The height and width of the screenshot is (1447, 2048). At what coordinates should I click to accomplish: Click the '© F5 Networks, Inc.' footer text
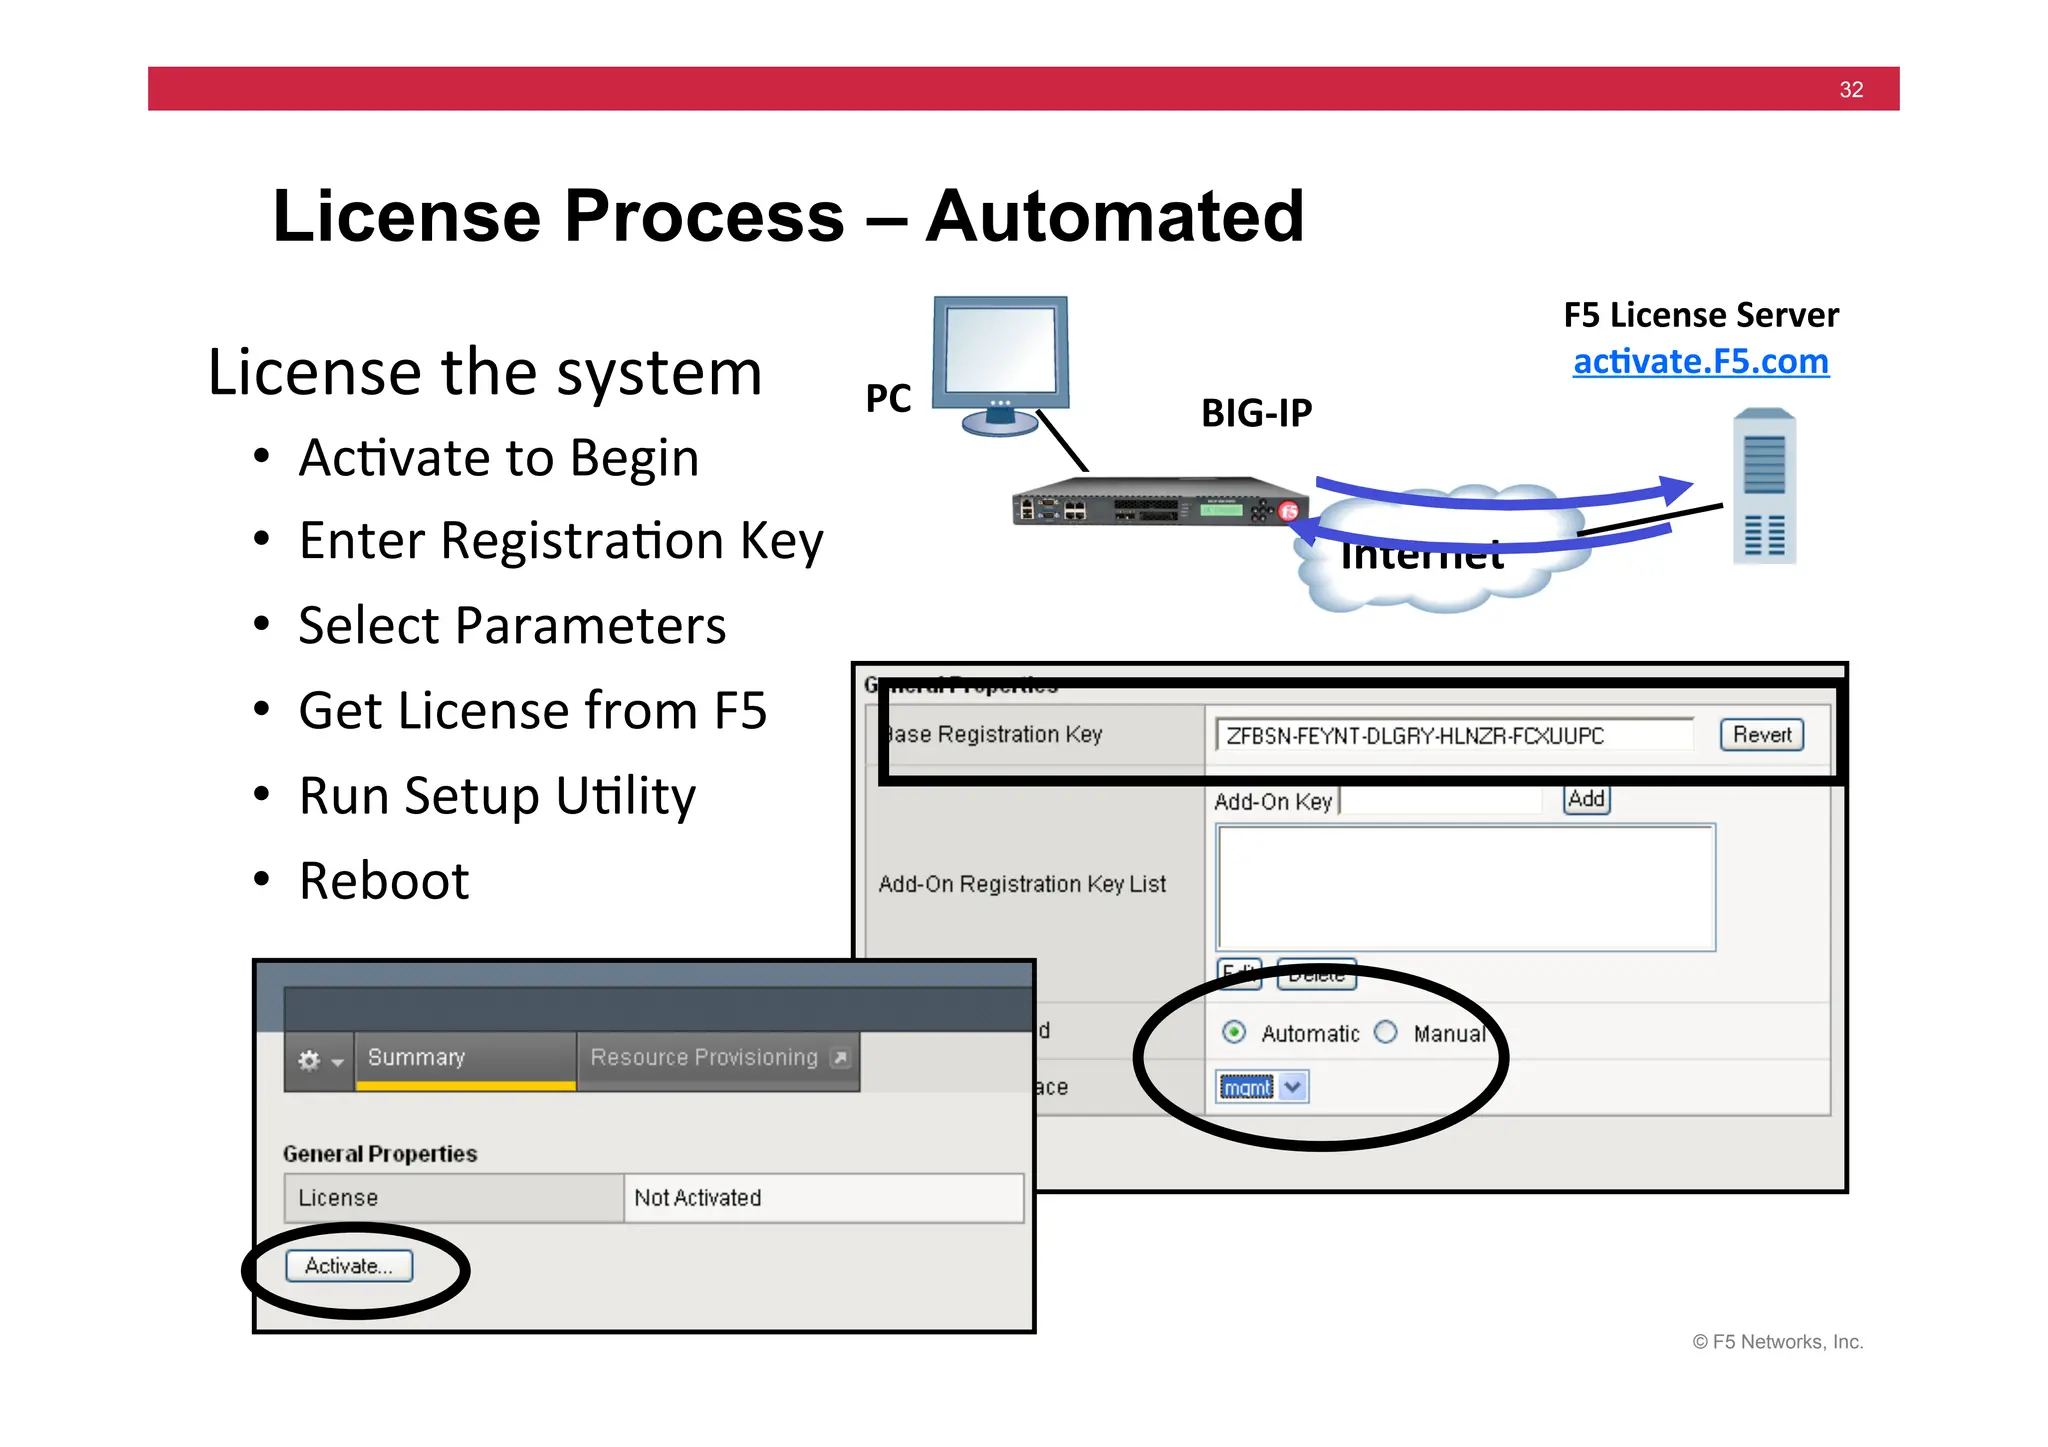coord(1777,1342)
